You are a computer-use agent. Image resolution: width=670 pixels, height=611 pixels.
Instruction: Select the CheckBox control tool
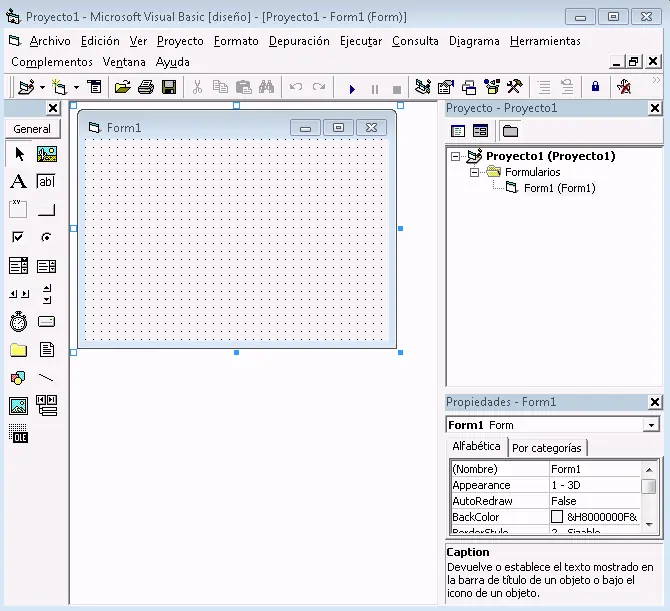point(18,237)
